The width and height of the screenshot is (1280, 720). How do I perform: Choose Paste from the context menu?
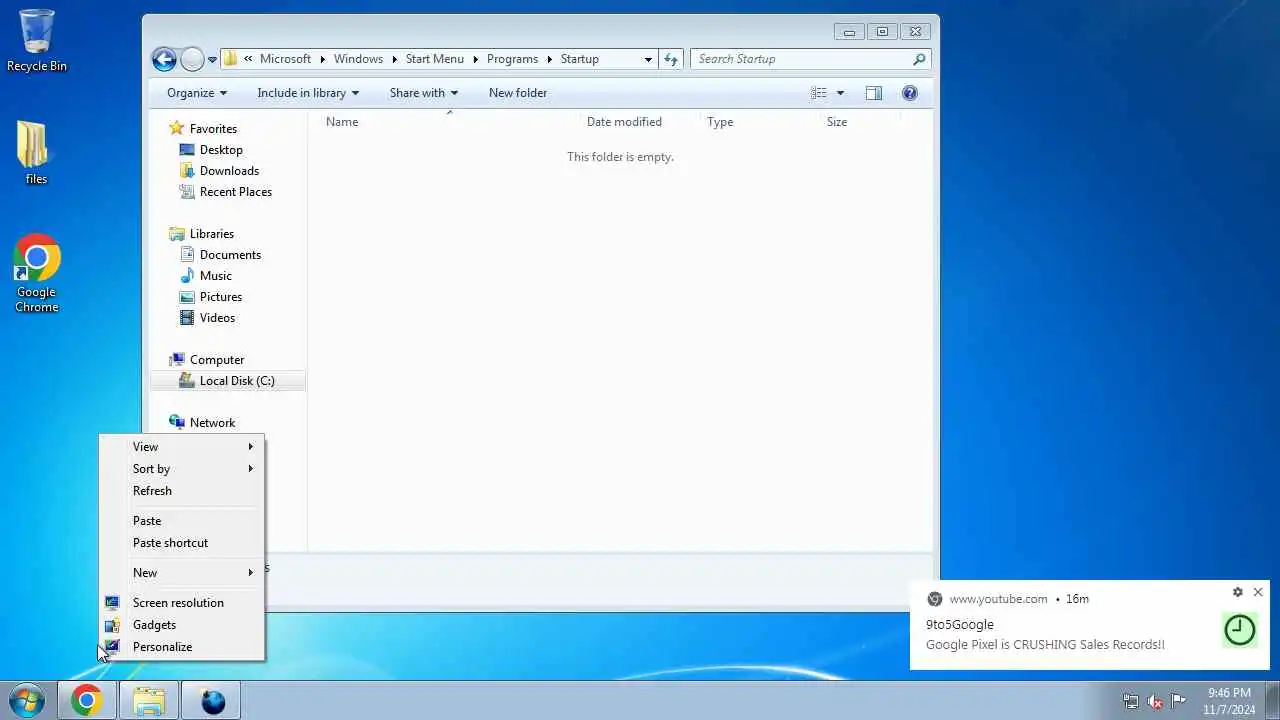[x=182, y=521]
